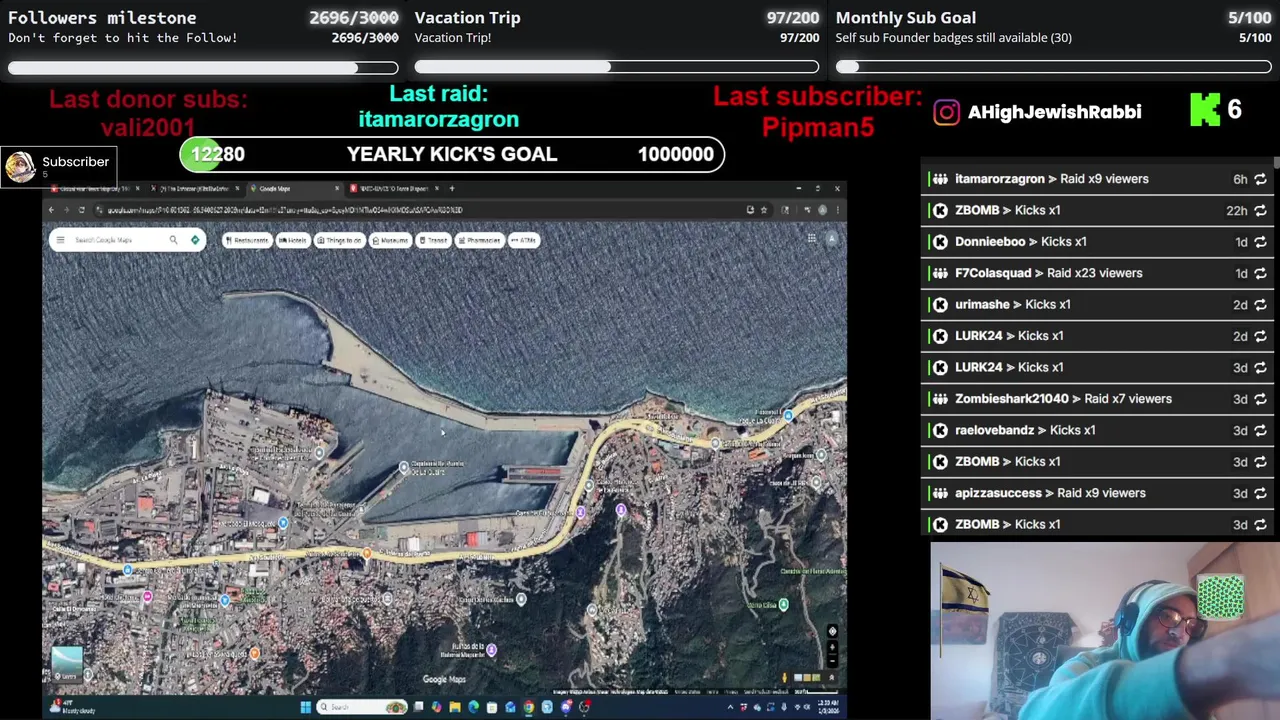Bookmark this page with the star icon

(x=763, y=210)
